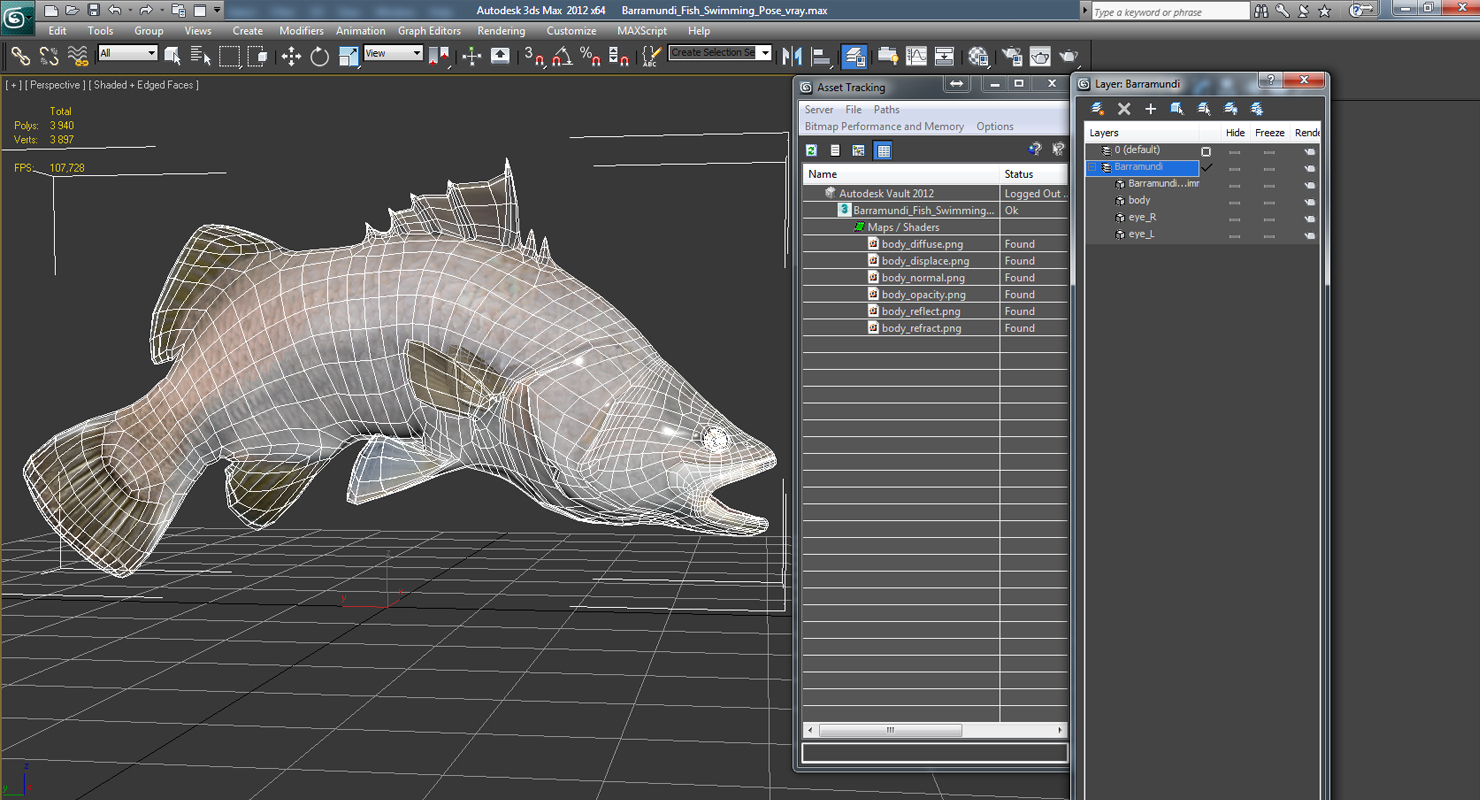Toggle the Percent Snap button
This screenshot has height=800, width=1480.
590,57
